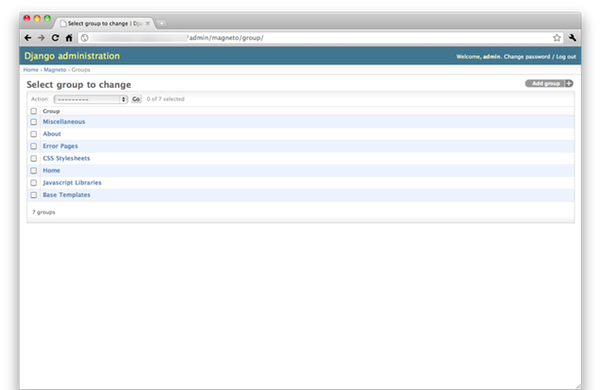Open the Javascript Libraries group
The width and height of the screenshot is (600, 390).
(x=72, y=183)
